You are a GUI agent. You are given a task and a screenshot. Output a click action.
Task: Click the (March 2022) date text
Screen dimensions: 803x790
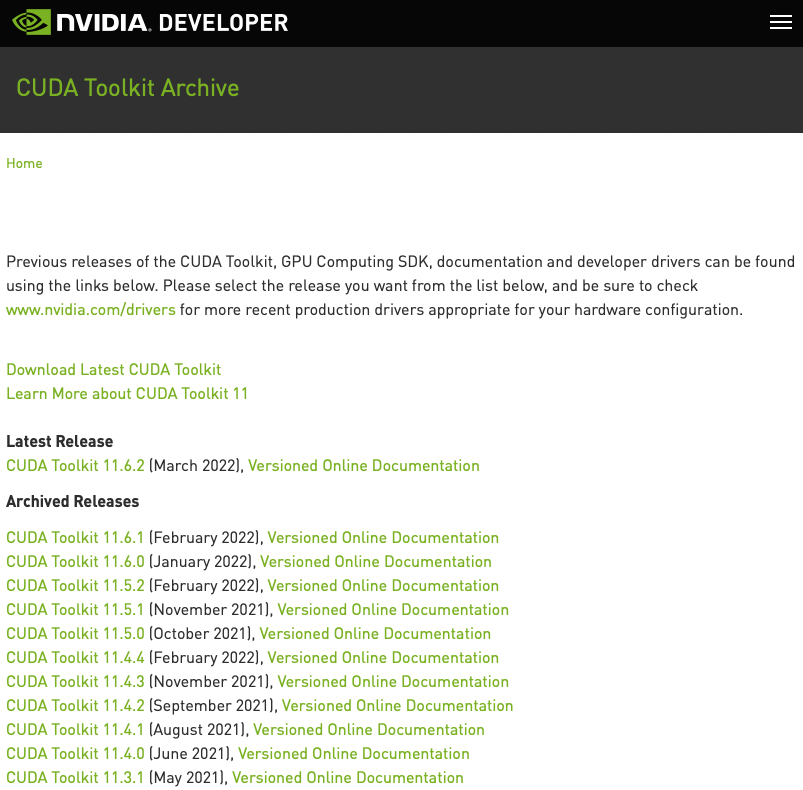[x=194, y=466]
